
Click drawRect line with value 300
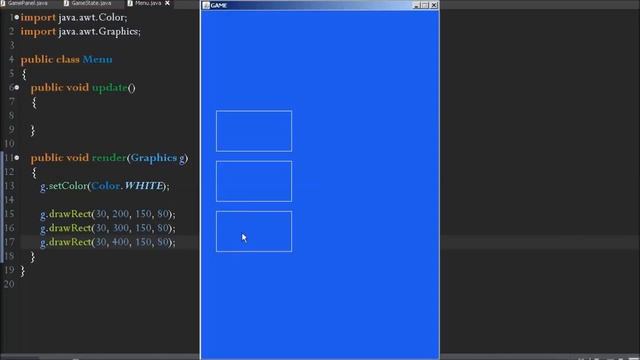point(108,228)
